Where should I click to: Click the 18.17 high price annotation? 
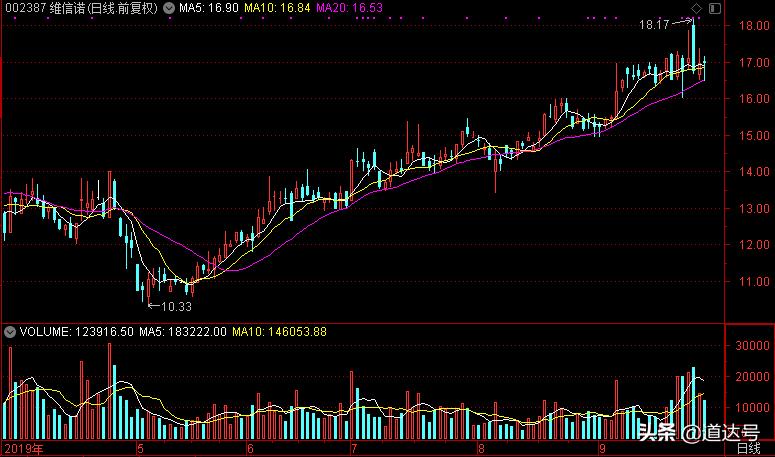[x=654, y=25]
